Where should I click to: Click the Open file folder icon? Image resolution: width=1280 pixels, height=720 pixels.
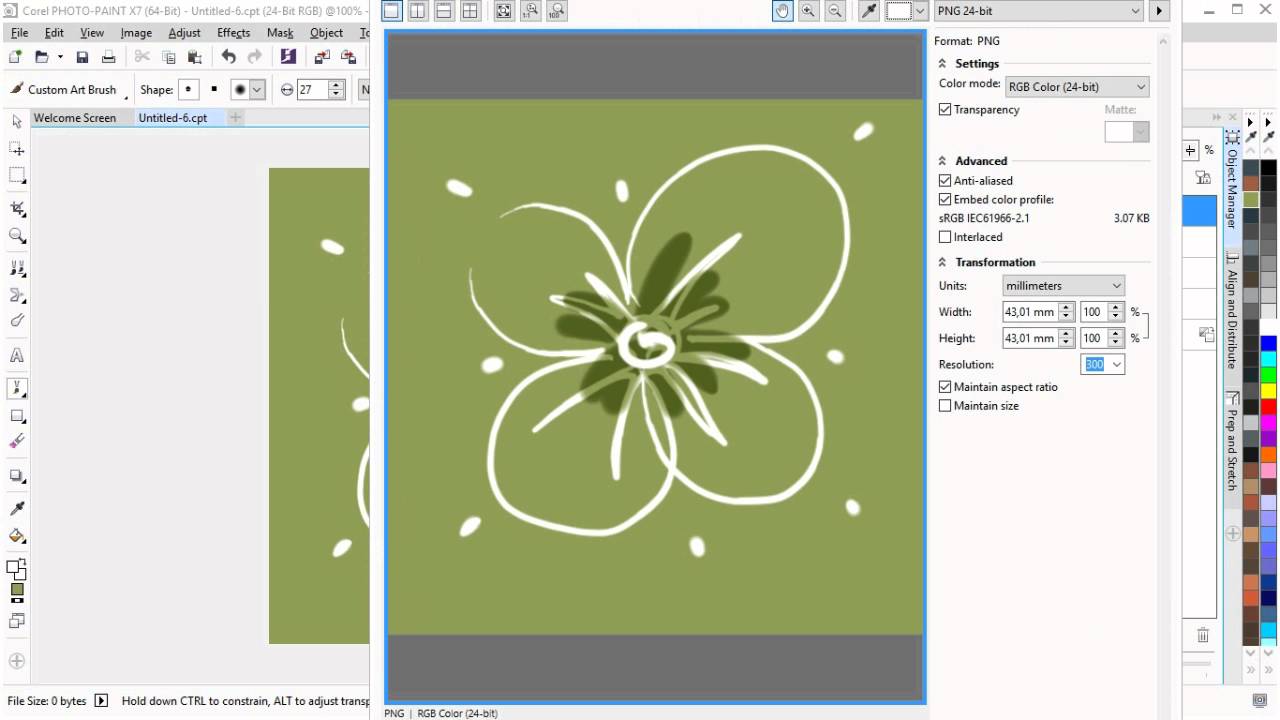[x=42, y=58]
